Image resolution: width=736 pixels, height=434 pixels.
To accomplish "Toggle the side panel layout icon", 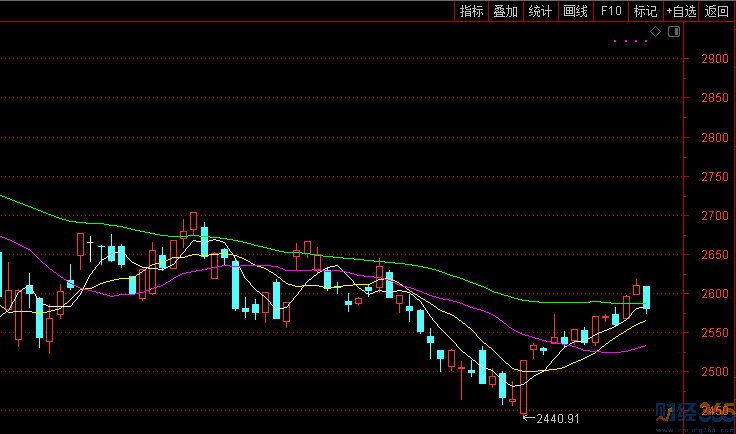I will coord(674,31).
